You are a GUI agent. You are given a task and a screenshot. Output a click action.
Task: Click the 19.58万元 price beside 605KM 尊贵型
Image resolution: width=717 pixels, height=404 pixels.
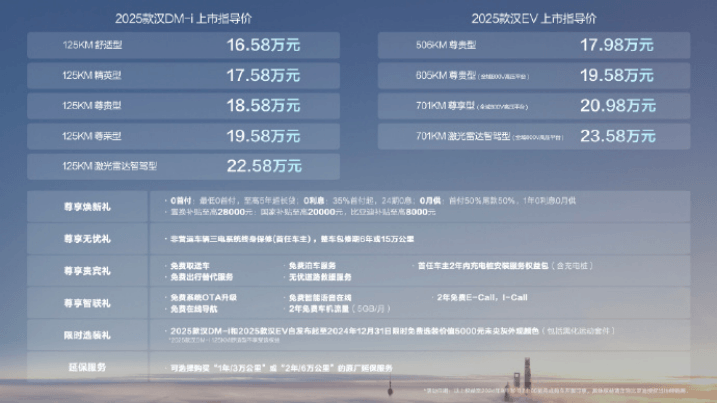coord(617,75)
